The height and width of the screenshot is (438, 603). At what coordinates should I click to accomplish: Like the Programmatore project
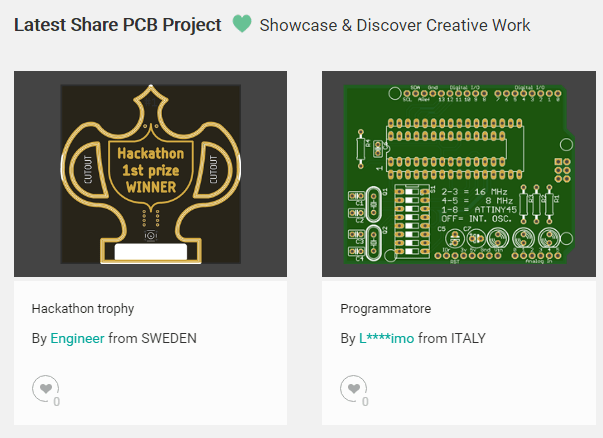tap(352, 387)
